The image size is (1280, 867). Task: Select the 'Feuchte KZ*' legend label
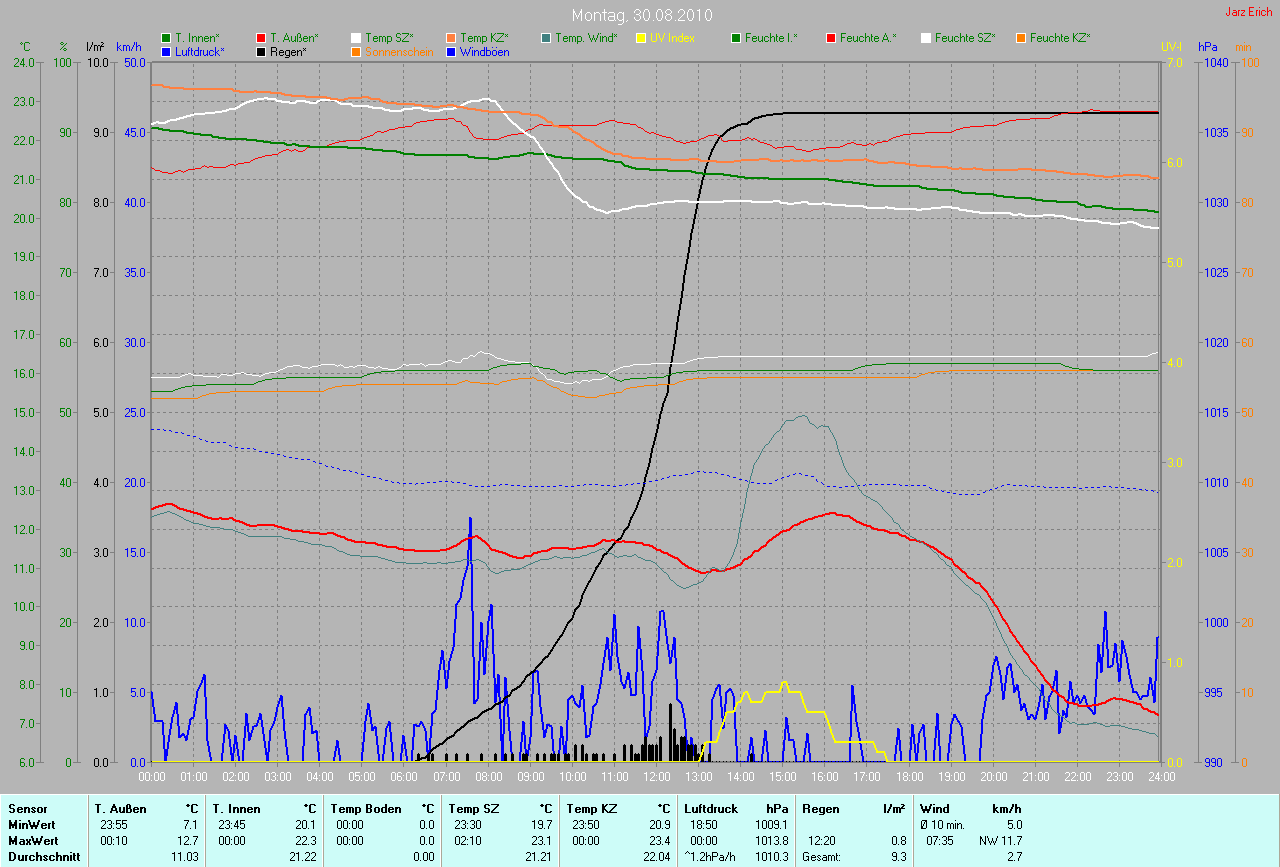[1060, 38]
